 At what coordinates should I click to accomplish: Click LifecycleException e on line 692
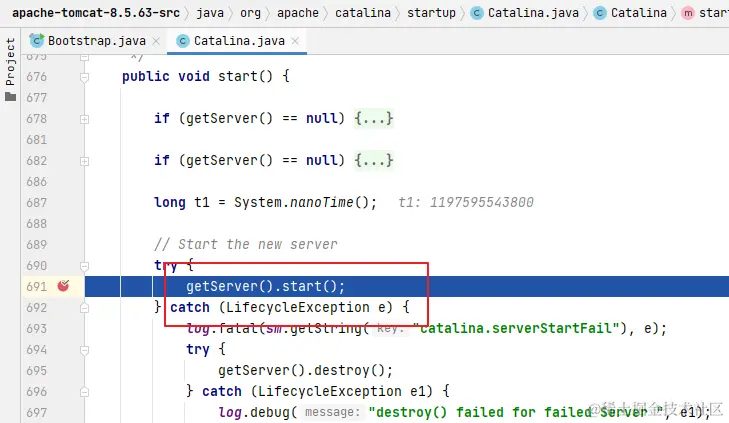point(306,307)
